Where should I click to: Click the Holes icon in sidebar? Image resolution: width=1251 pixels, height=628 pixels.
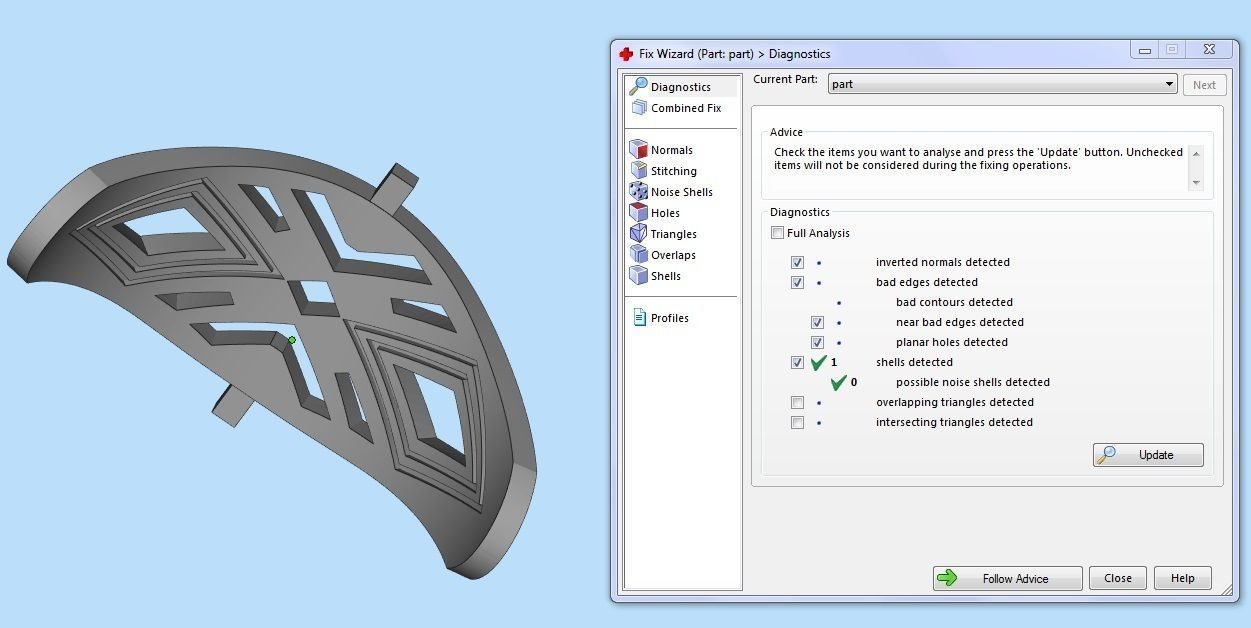[x=638, y=213]
